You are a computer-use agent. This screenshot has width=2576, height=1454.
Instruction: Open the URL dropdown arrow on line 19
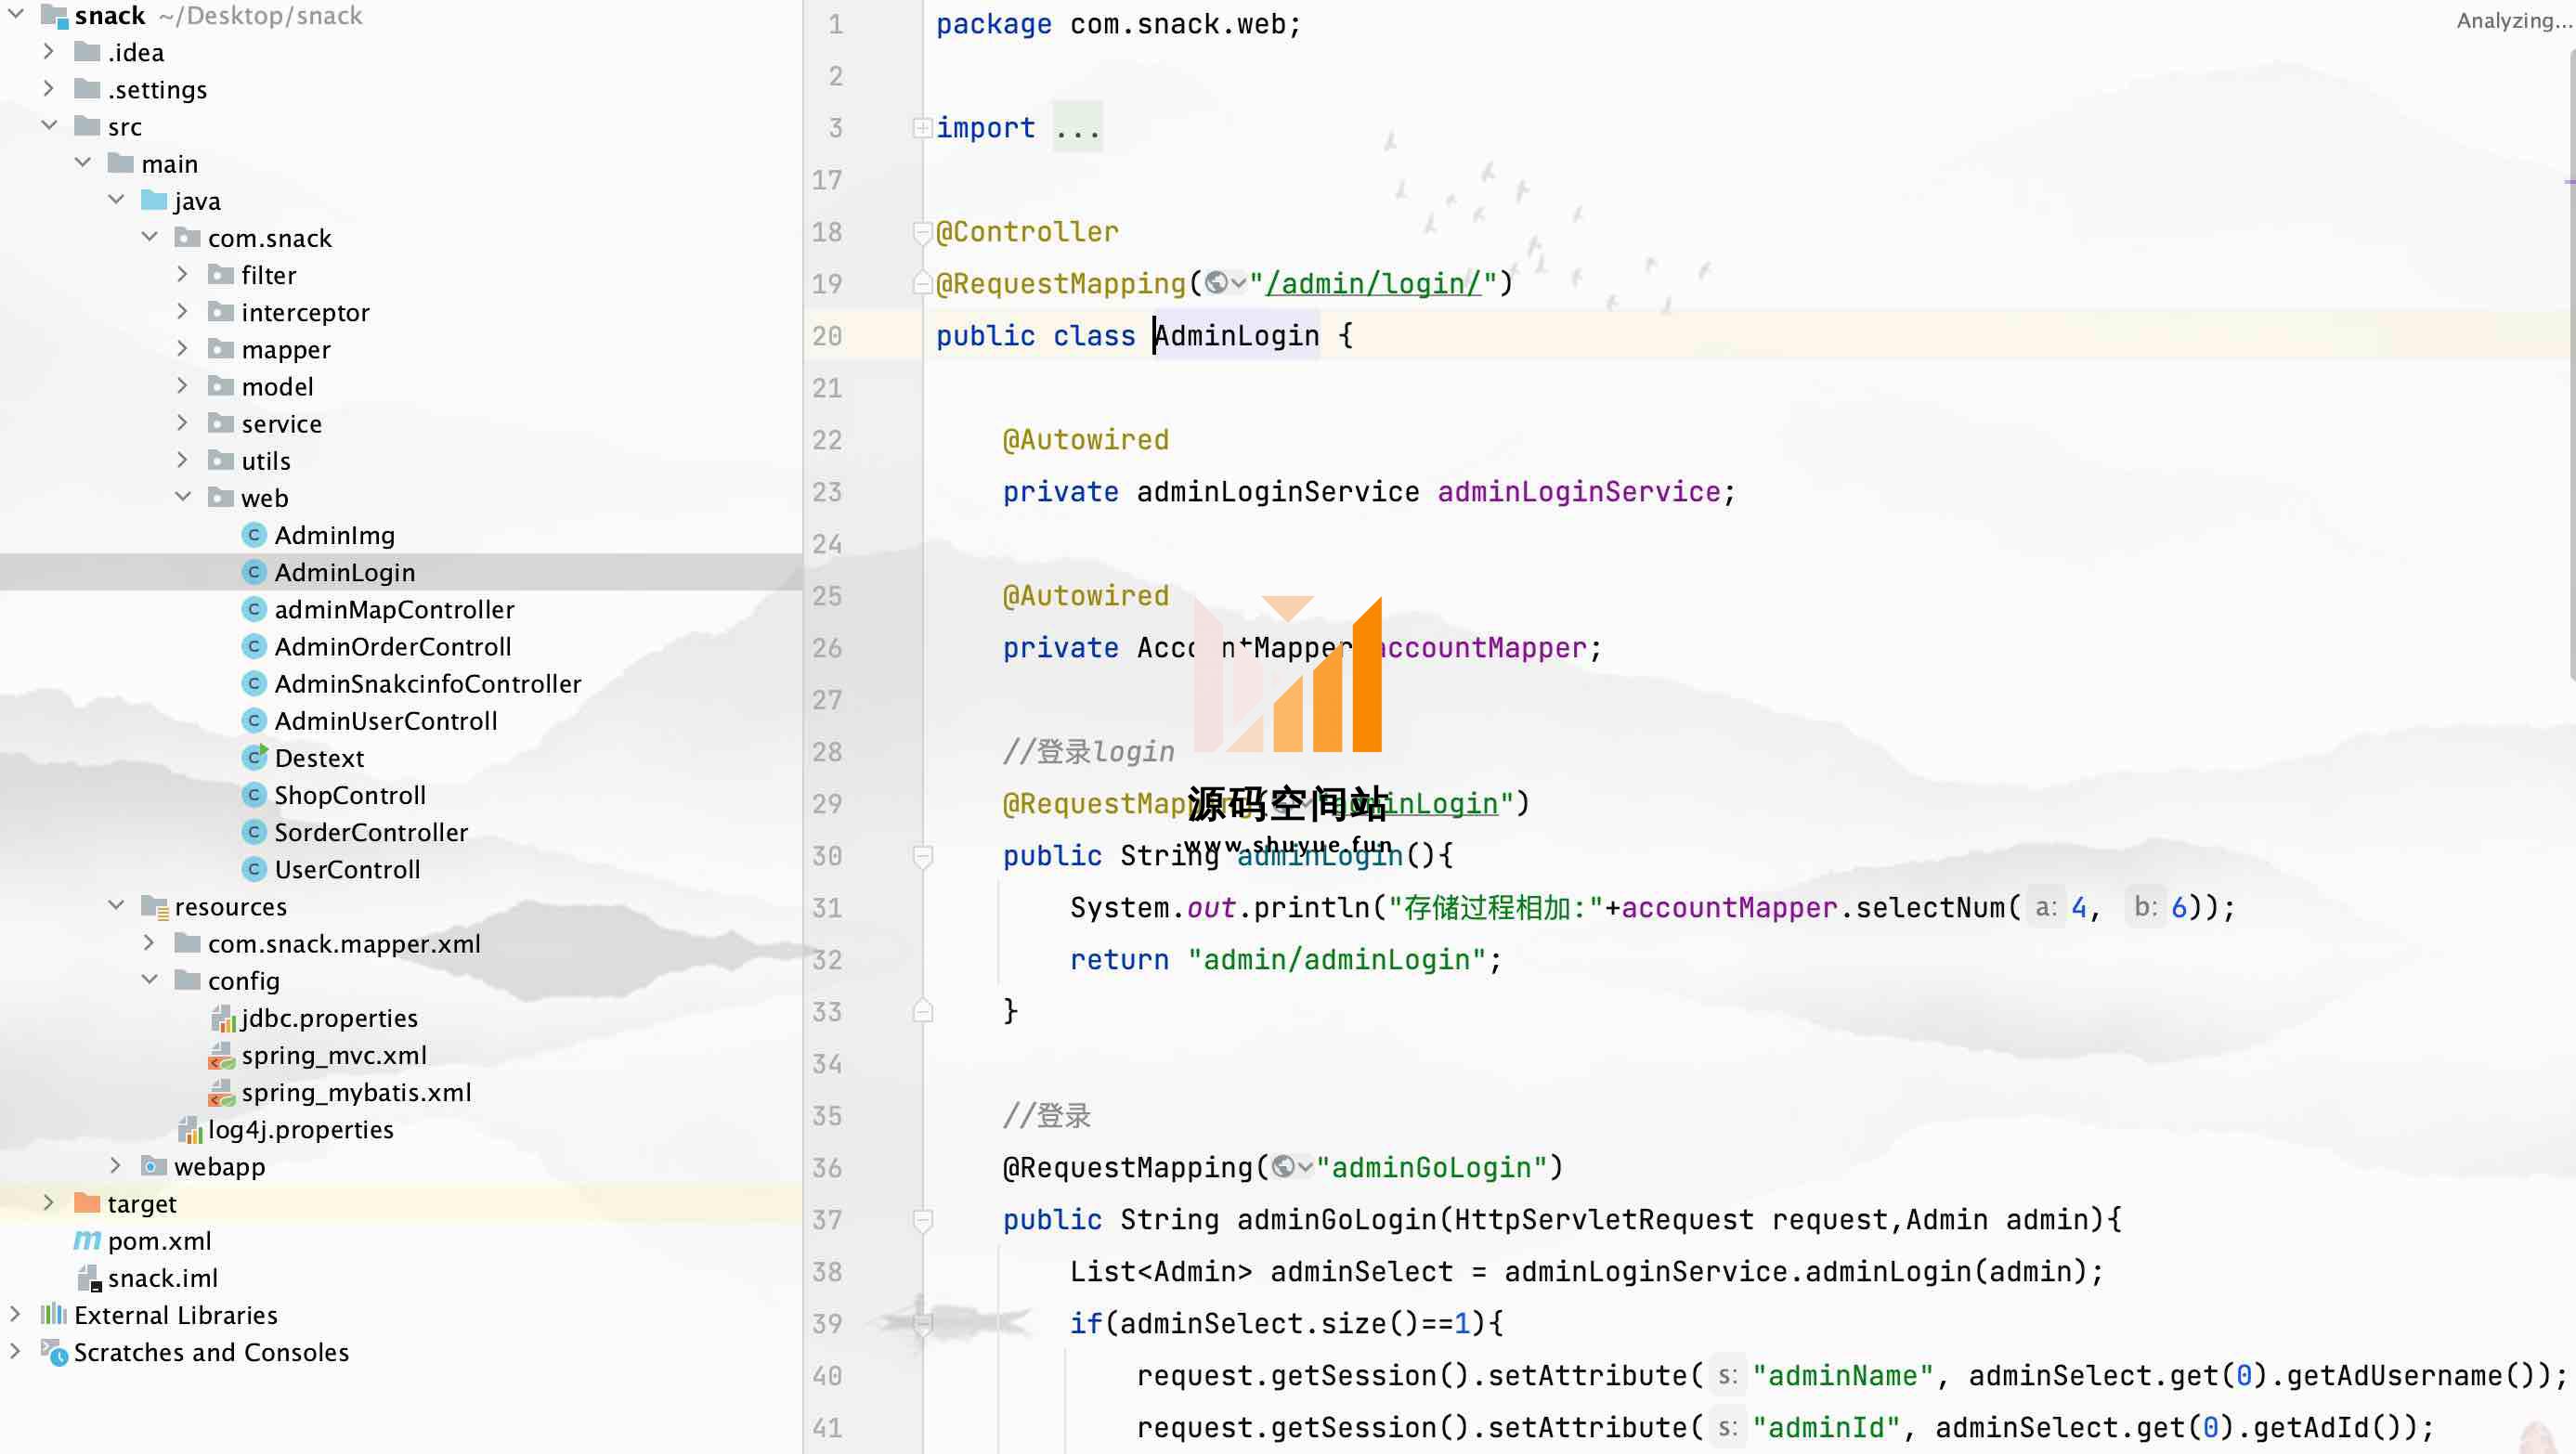(x=1238, y=283)
